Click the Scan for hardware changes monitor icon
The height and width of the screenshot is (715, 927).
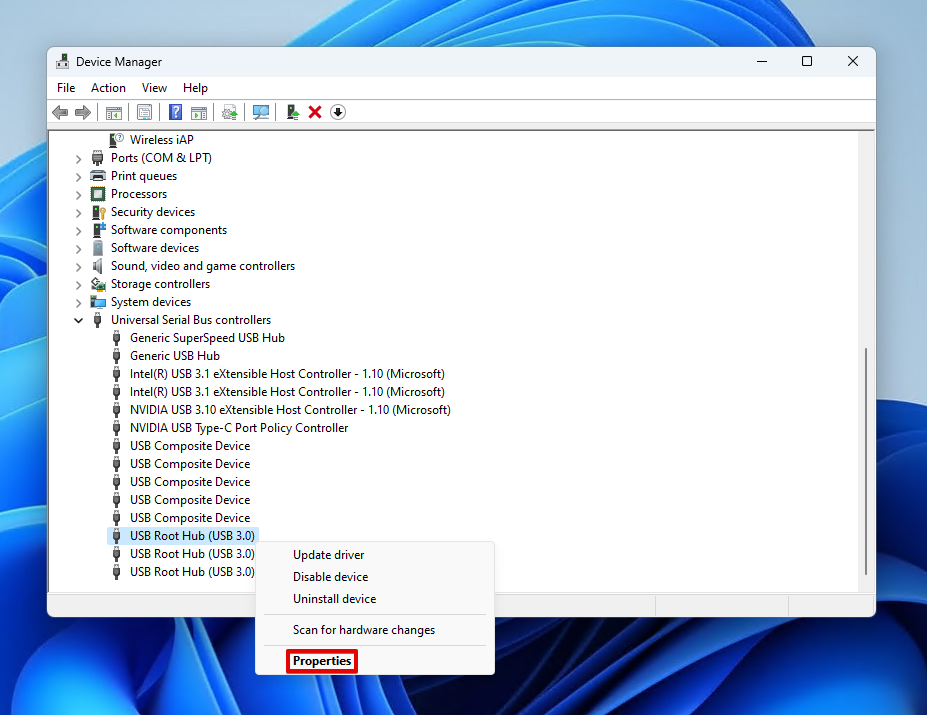pyautogui.click(x=261, y=112)
